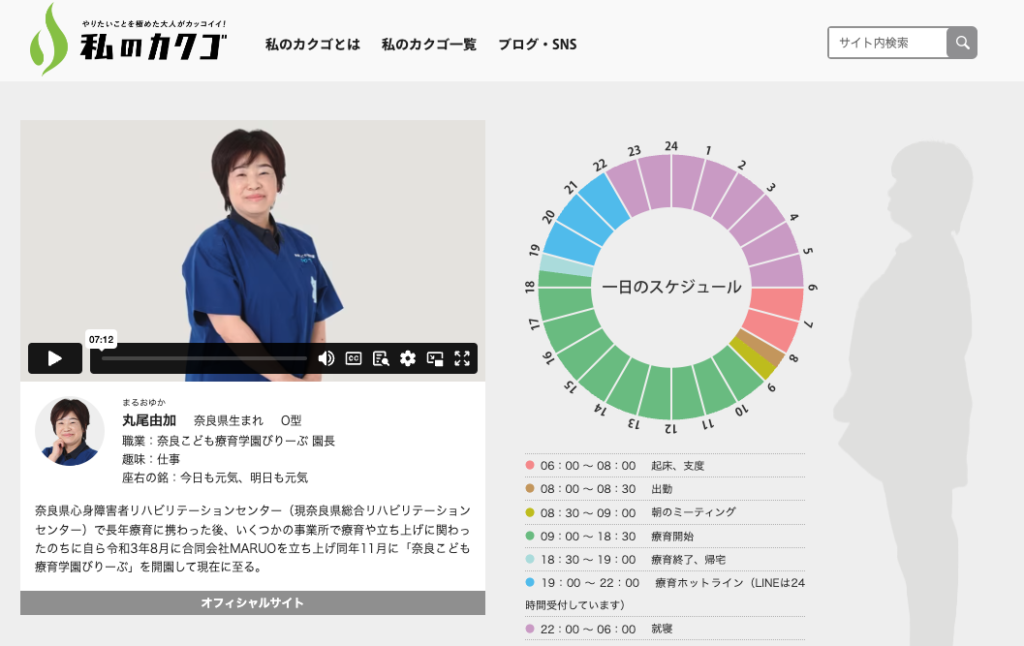Viewport: 1024px width, 646px height.
Task: Open video settings gear
Action: [408, 358]
